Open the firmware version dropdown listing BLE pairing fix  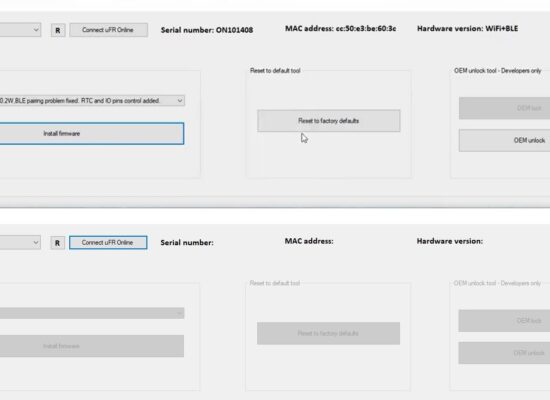pos(92,101)
